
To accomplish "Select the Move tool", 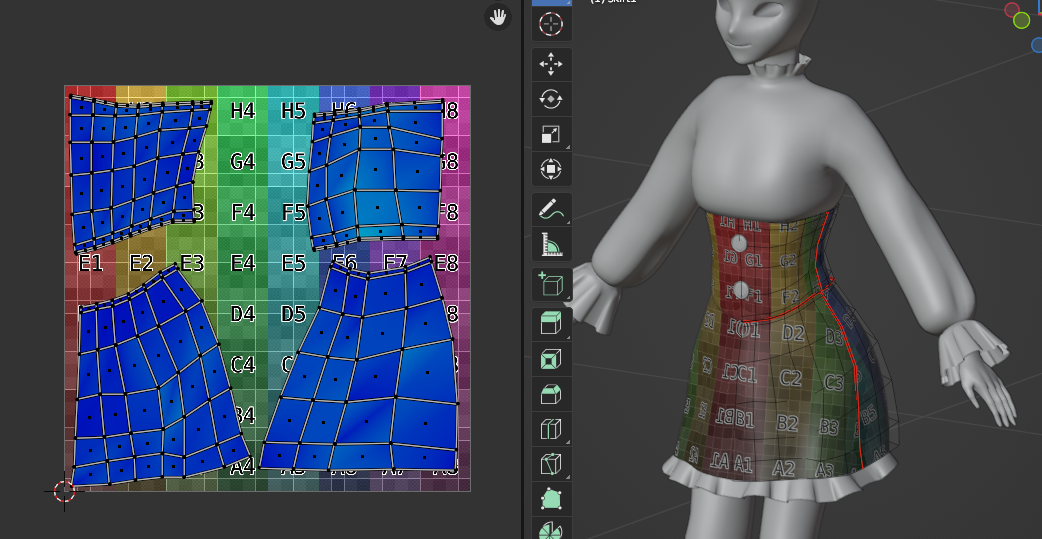I will (x=552, y=64).
